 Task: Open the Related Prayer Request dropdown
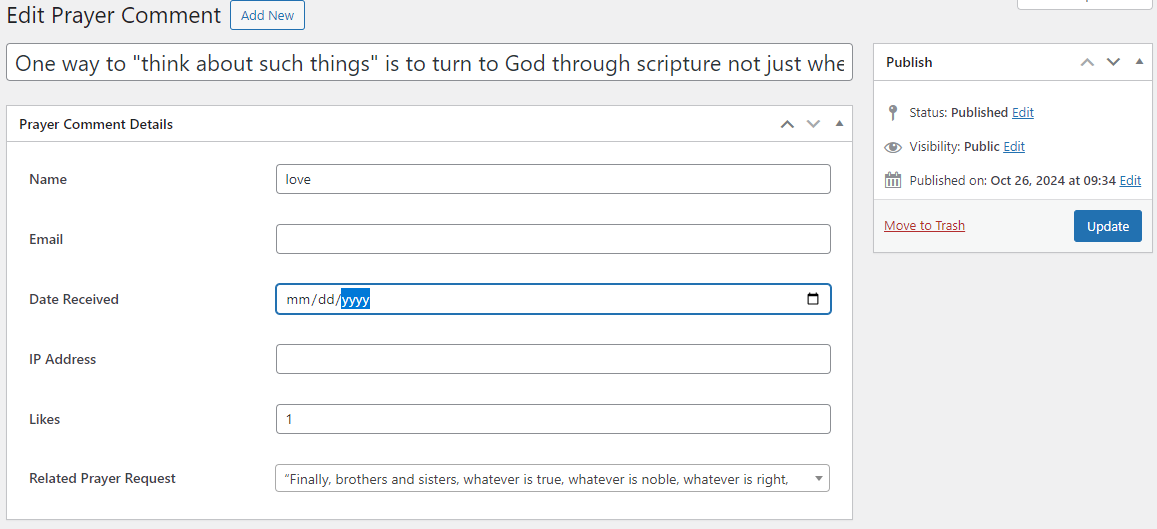[552, 479]
